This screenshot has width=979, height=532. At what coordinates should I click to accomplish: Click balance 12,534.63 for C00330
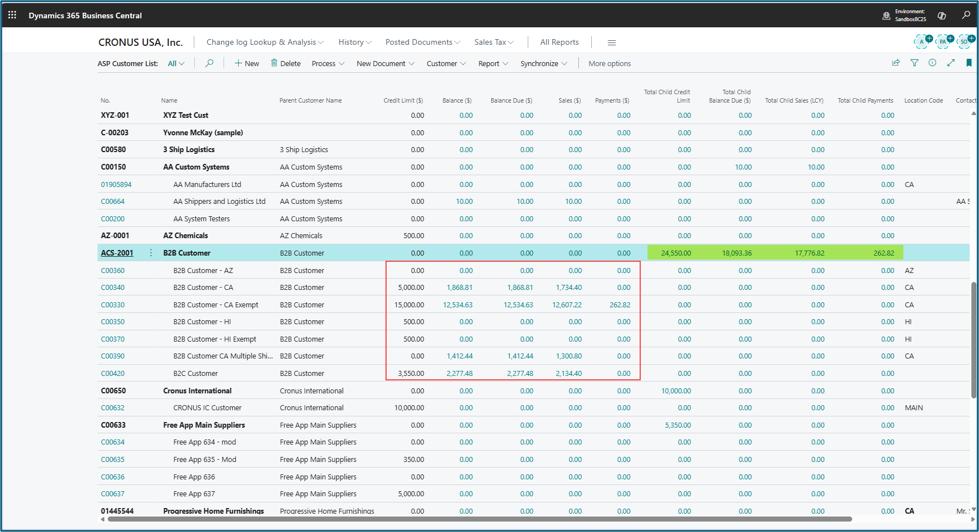tap(458, 305)
